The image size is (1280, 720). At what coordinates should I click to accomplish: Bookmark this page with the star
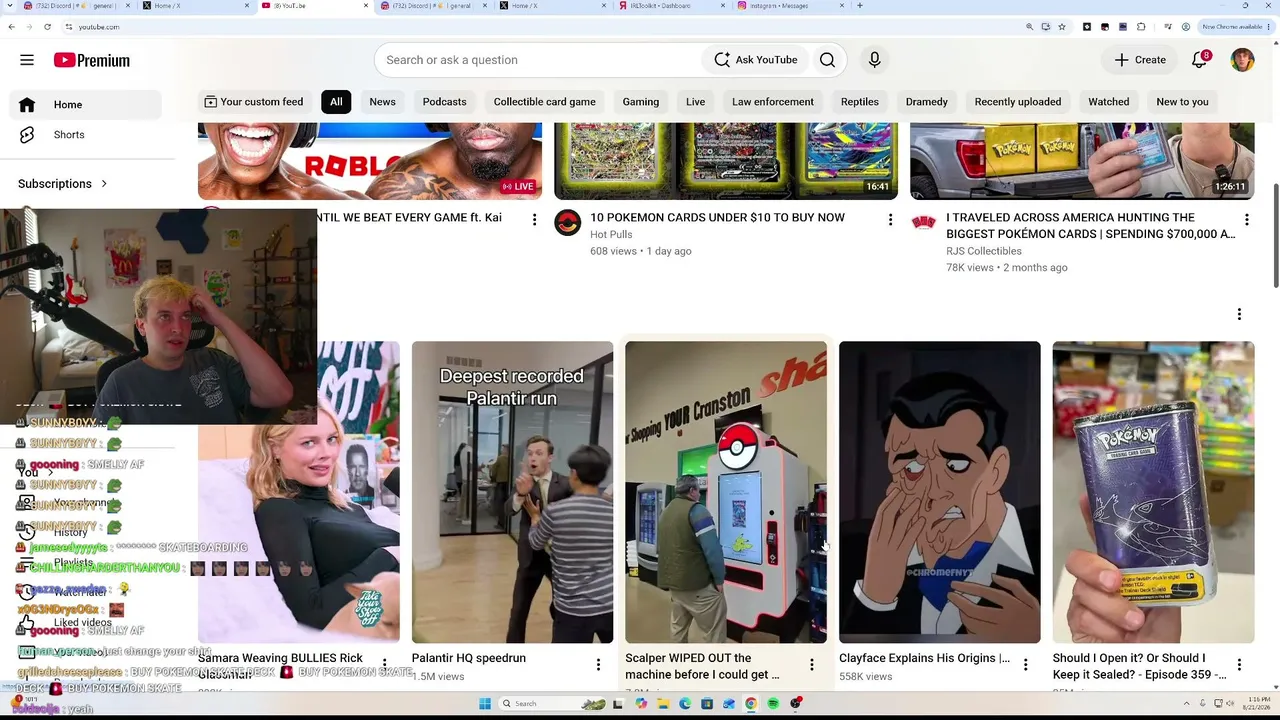pyautogui.click(x=1062, y=27)
